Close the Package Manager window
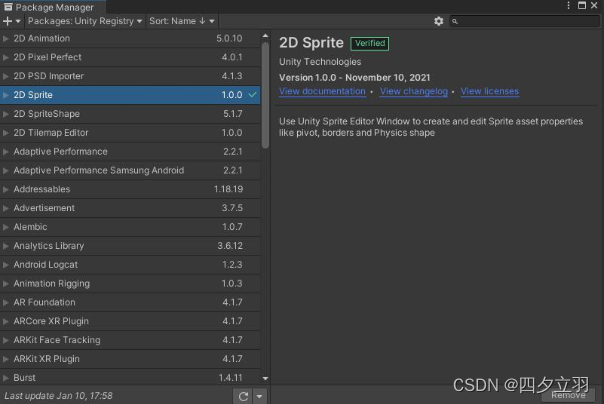This screenshot has width=604, height=404. pyautogui.click(x=594, y=5)
